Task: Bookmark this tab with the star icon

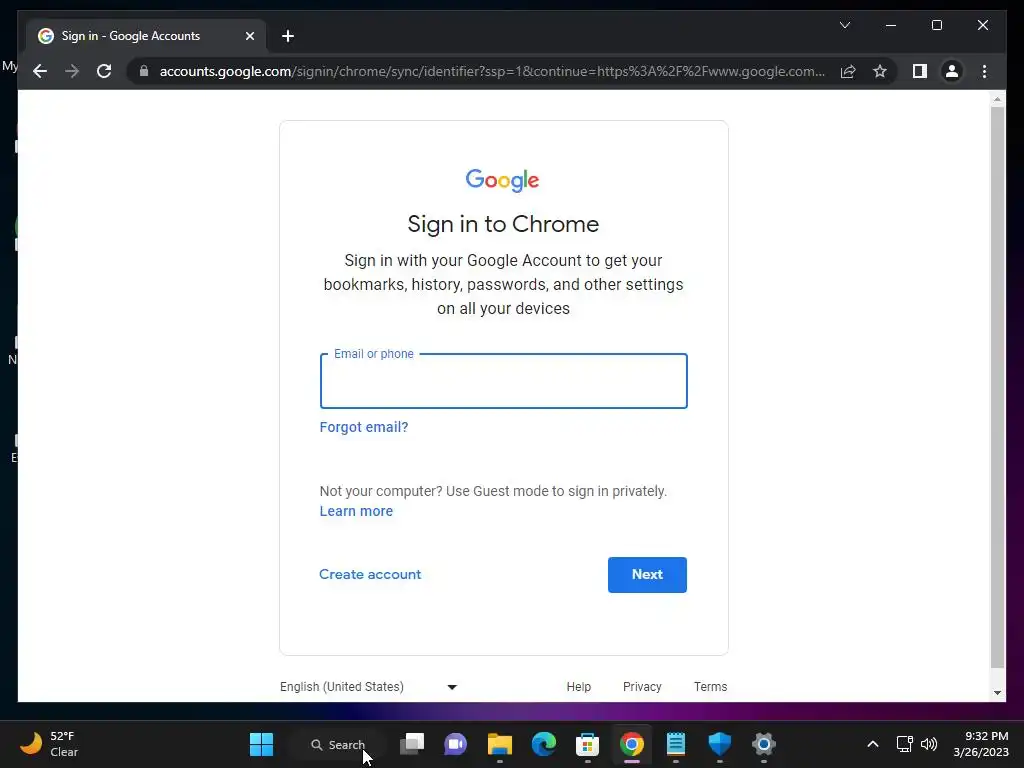Action: tap(880, 71)
